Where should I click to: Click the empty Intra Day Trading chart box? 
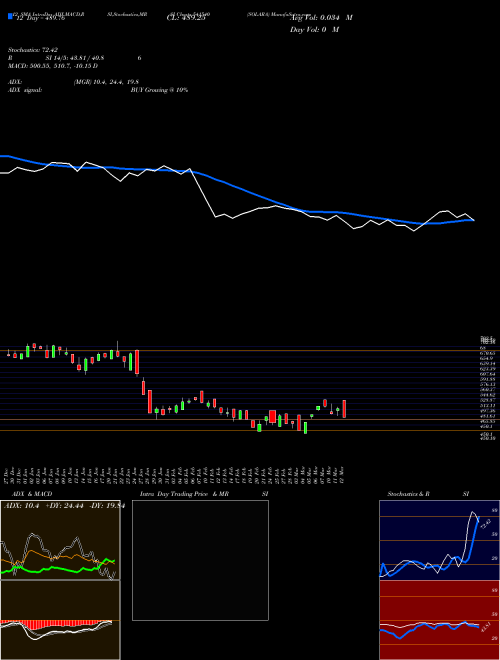pos(200,560)
